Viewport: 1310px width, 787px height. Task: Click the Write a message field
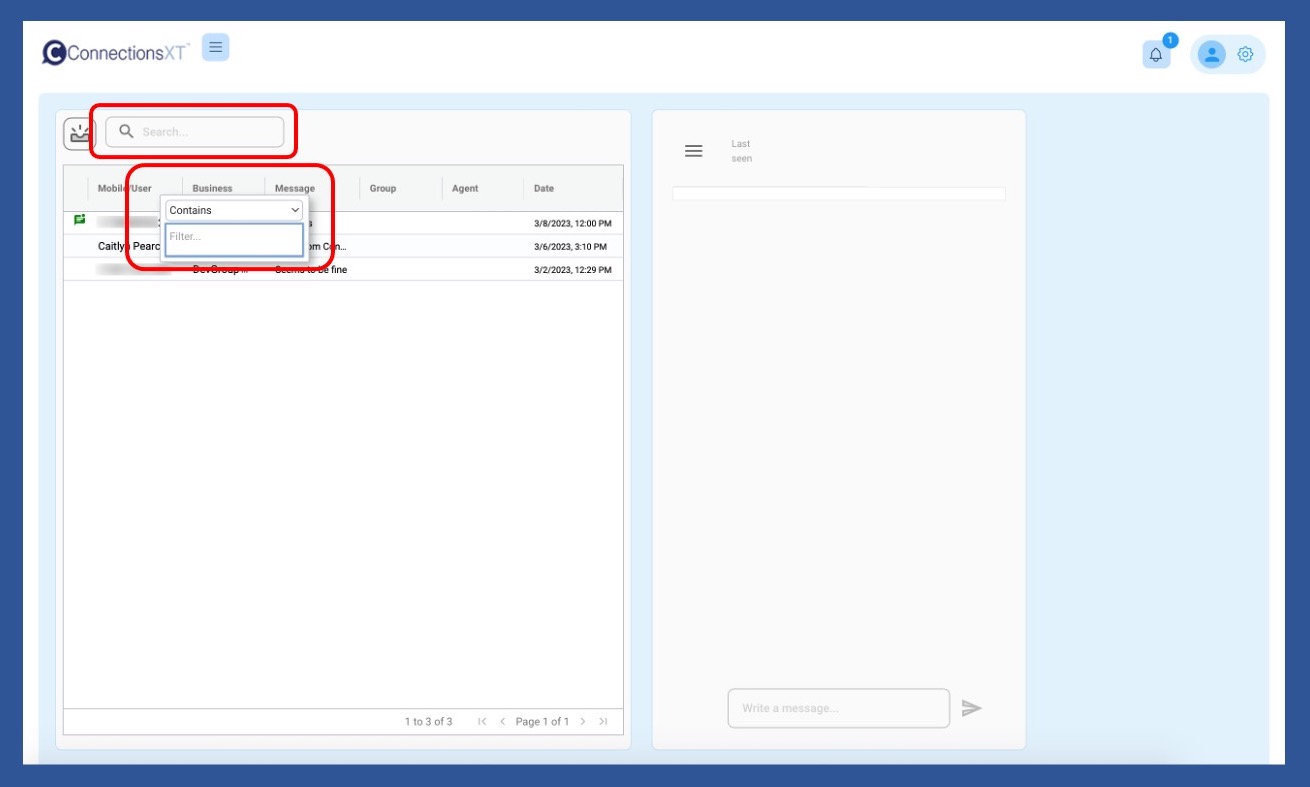click(x=838, y=708)
